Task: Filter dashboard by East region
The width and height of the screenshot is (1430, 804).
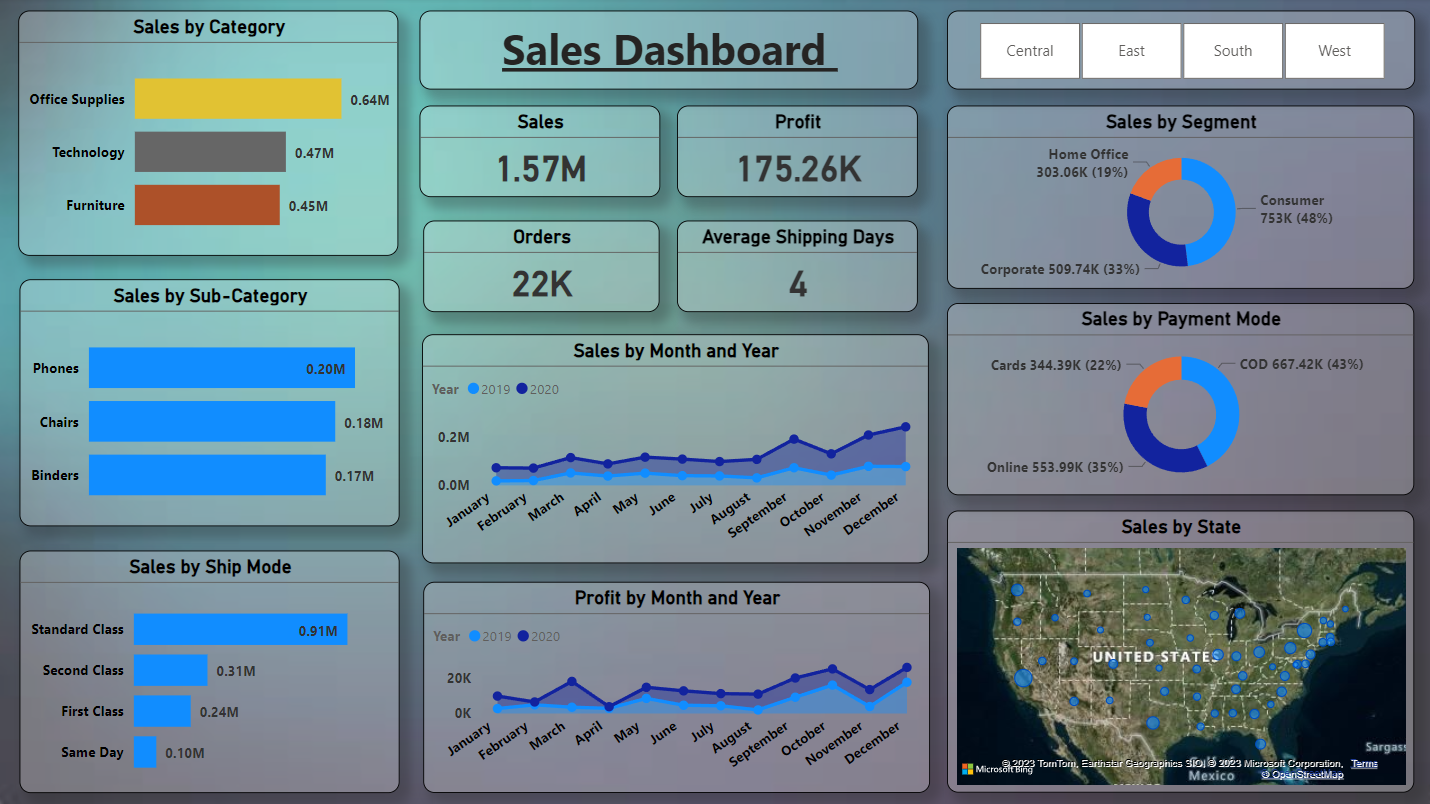Action: (1131, 51)
